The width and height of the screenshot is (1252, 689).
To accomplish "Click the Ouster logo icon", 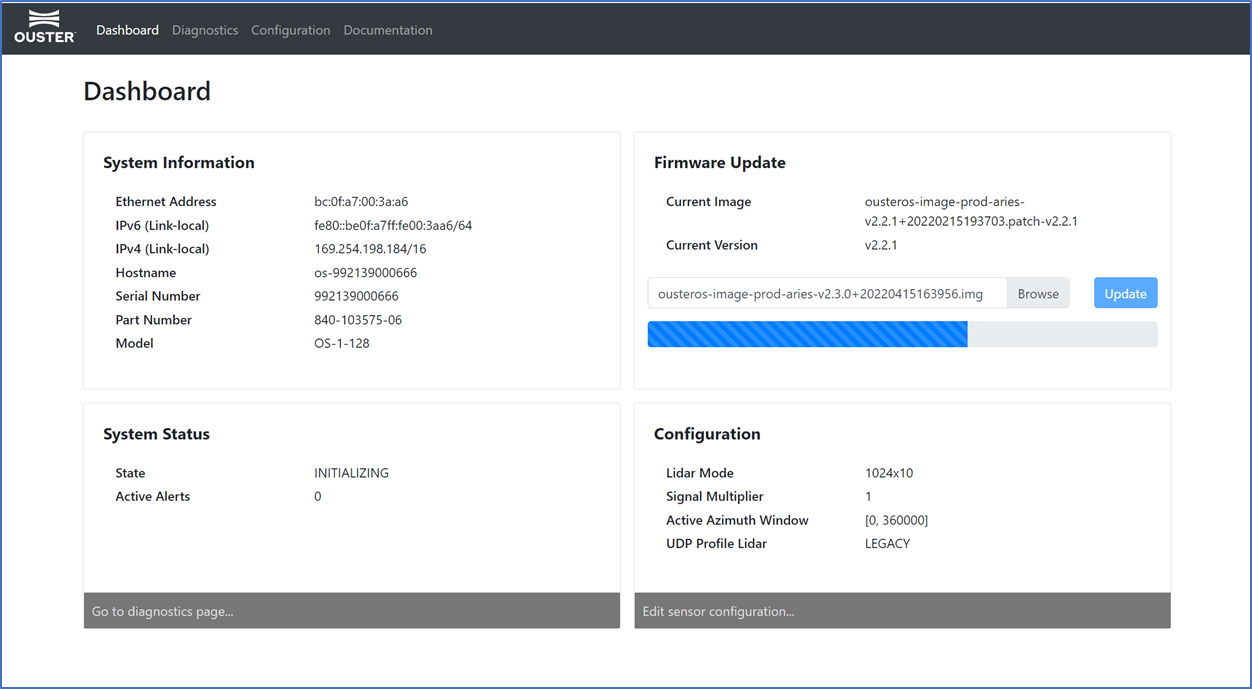I will pos(45,27).
